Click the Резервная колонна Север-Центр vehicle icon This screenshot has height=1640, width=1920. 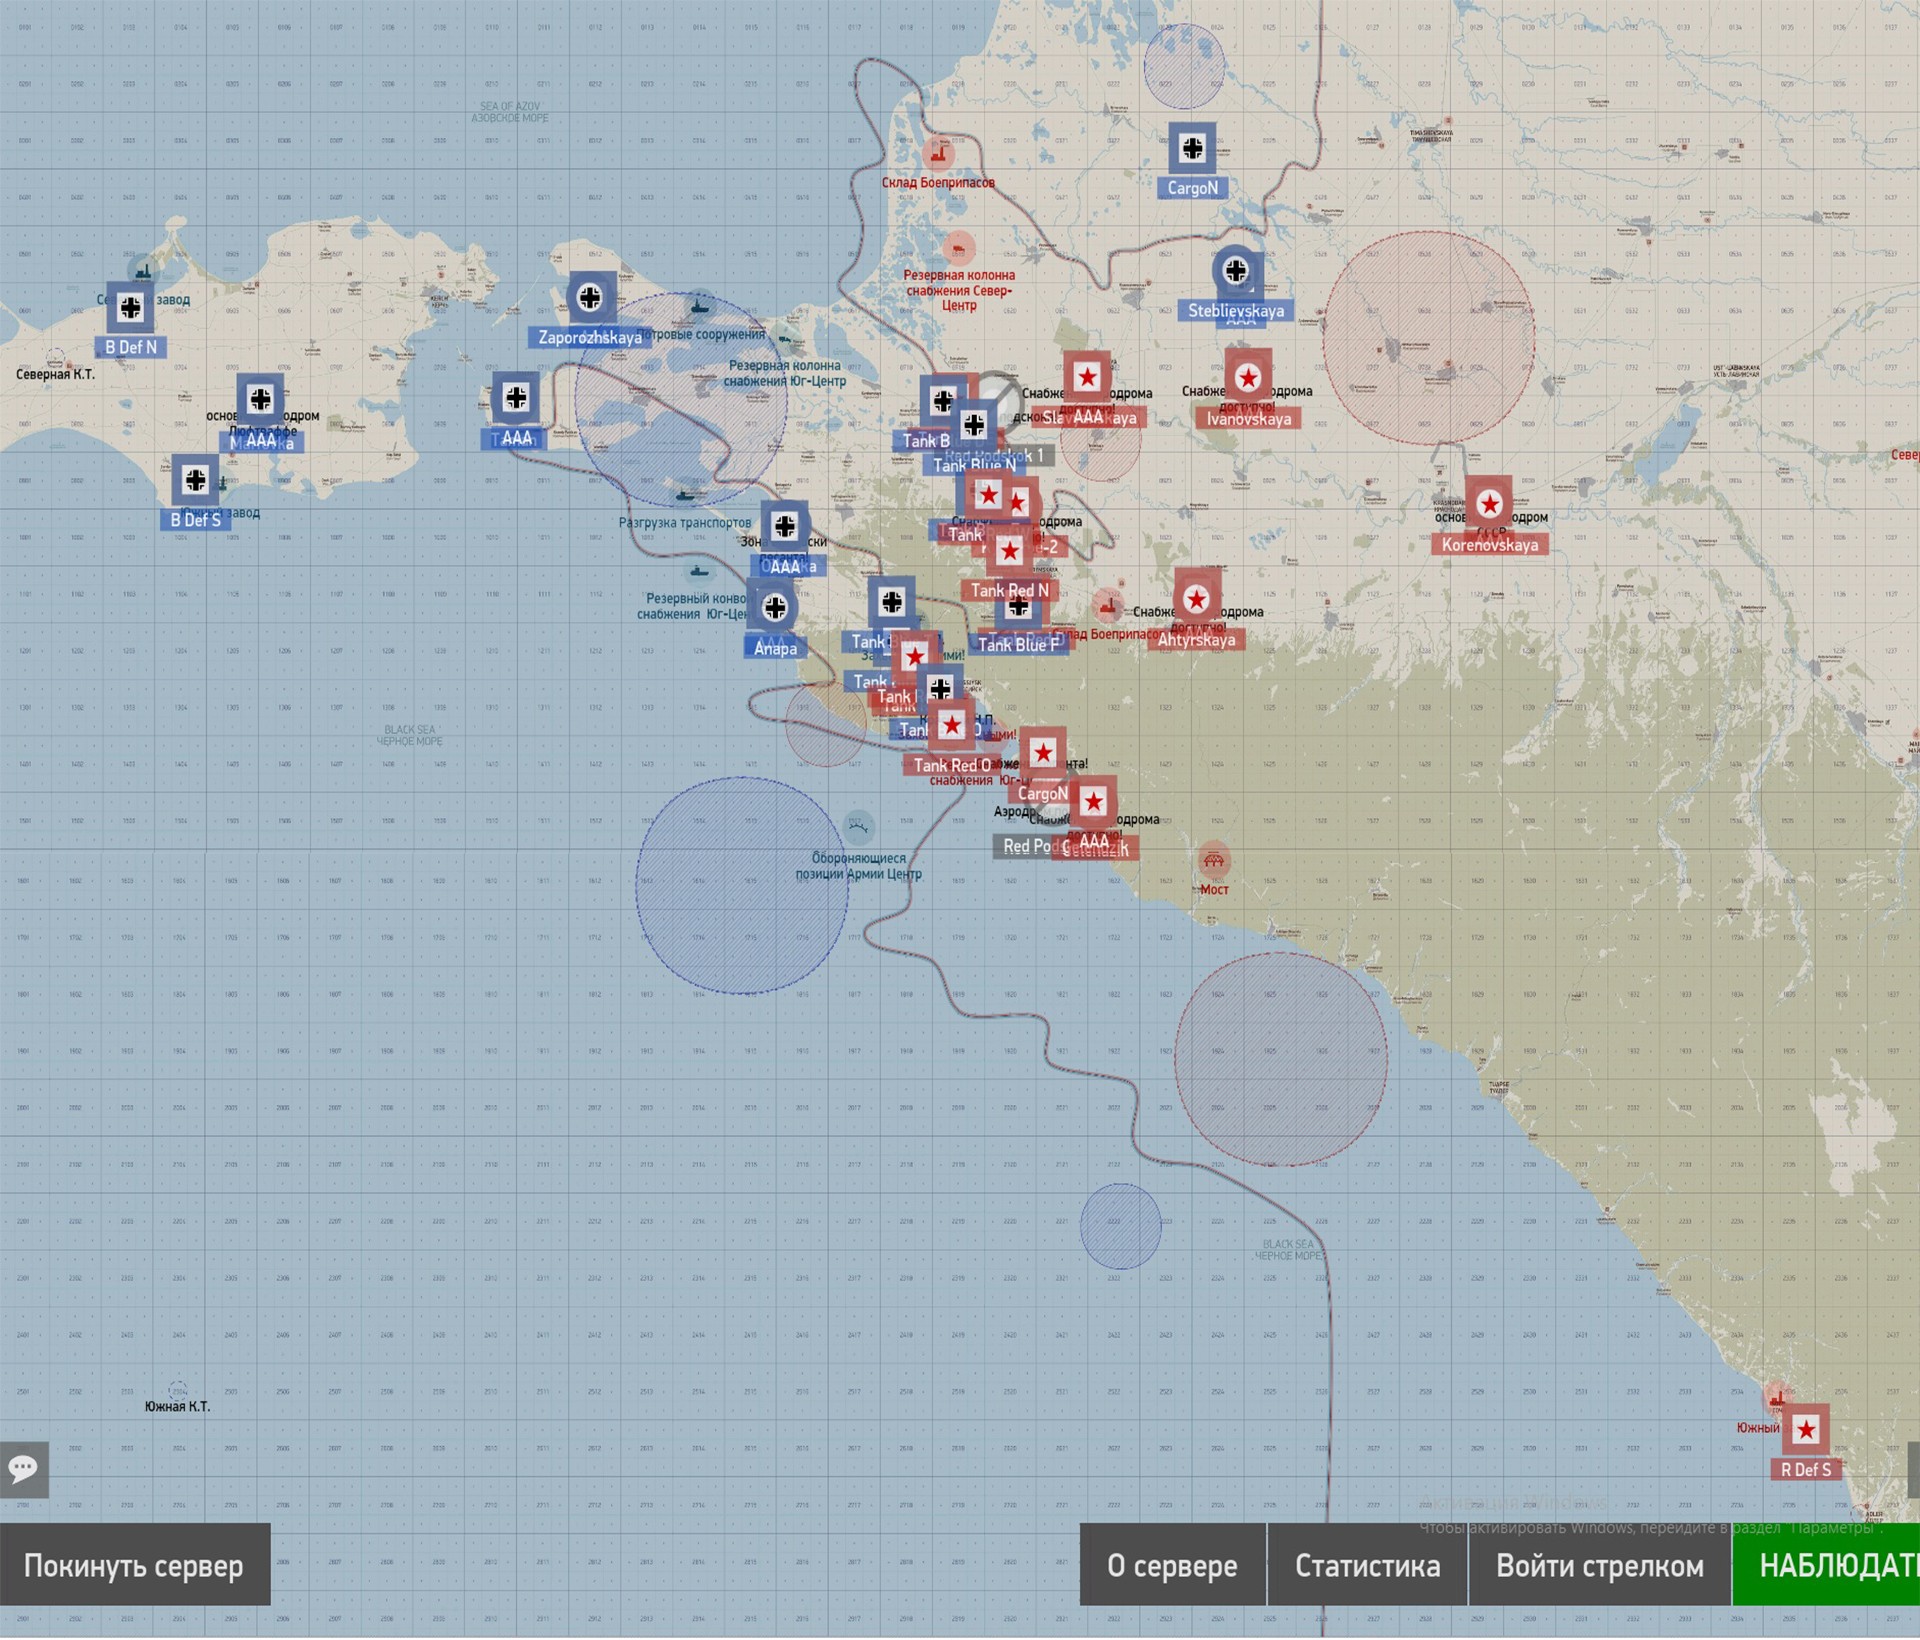coord(959,247)
